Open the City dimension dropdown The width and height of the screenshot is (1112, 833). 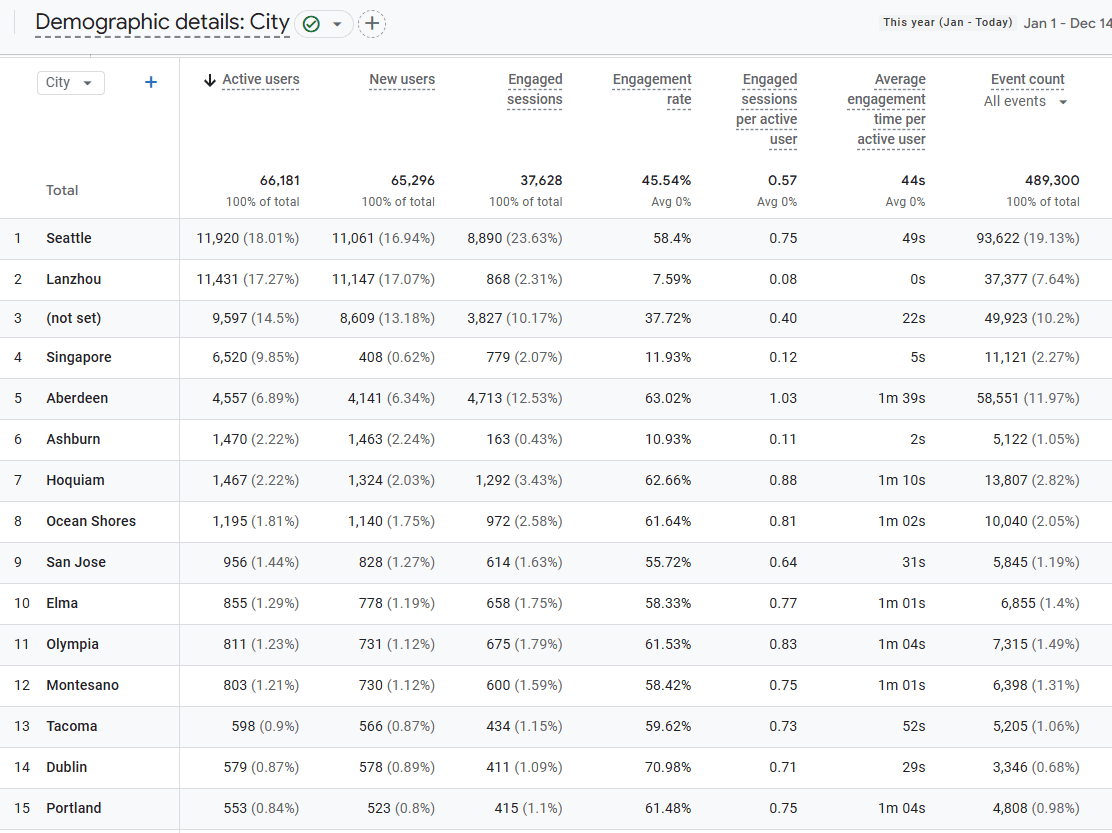pyautogui.click(x=70, y=82)
